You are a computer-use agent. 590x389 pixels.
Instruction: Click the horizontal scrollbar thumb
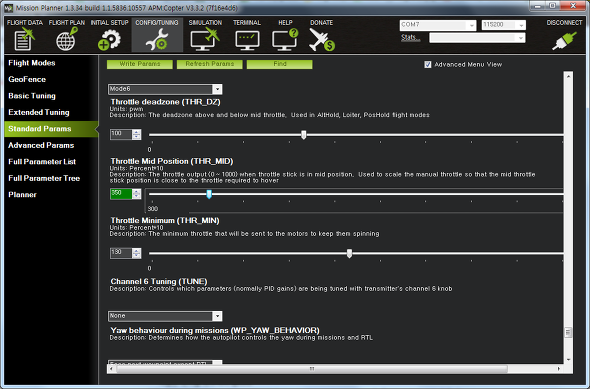click(x=312, y=369)
